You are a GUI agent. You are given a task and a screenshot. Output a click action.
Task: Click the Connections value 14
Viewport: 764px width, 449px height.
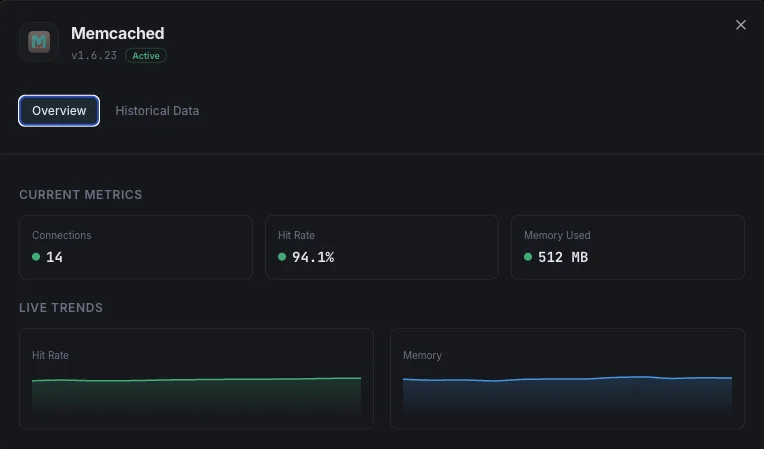tap(54, 257)
